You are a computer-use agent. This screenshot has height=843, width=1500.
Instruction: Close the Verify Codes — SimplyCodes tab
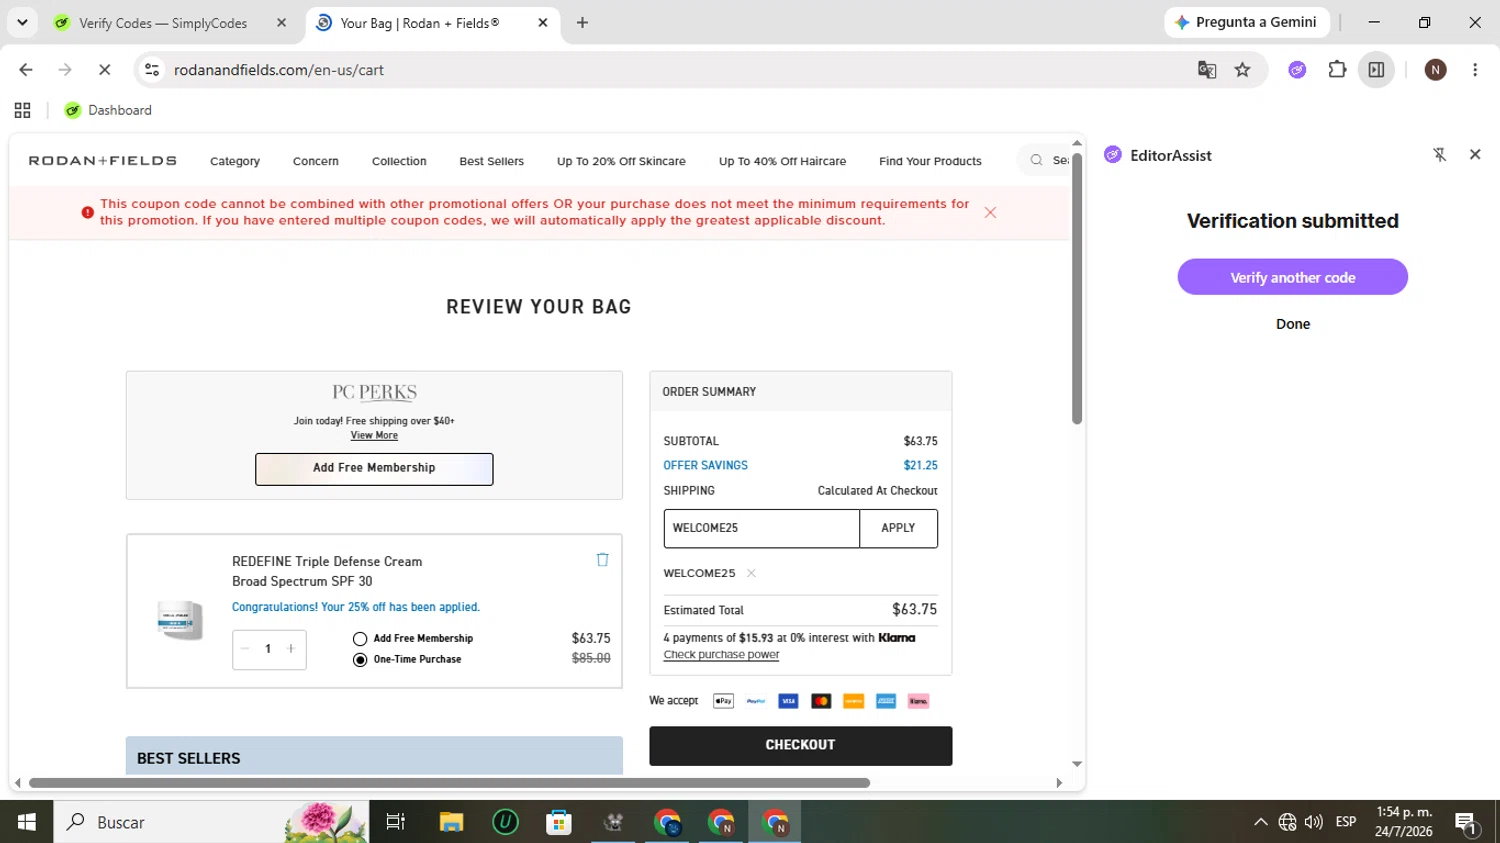tap(282, 23)
